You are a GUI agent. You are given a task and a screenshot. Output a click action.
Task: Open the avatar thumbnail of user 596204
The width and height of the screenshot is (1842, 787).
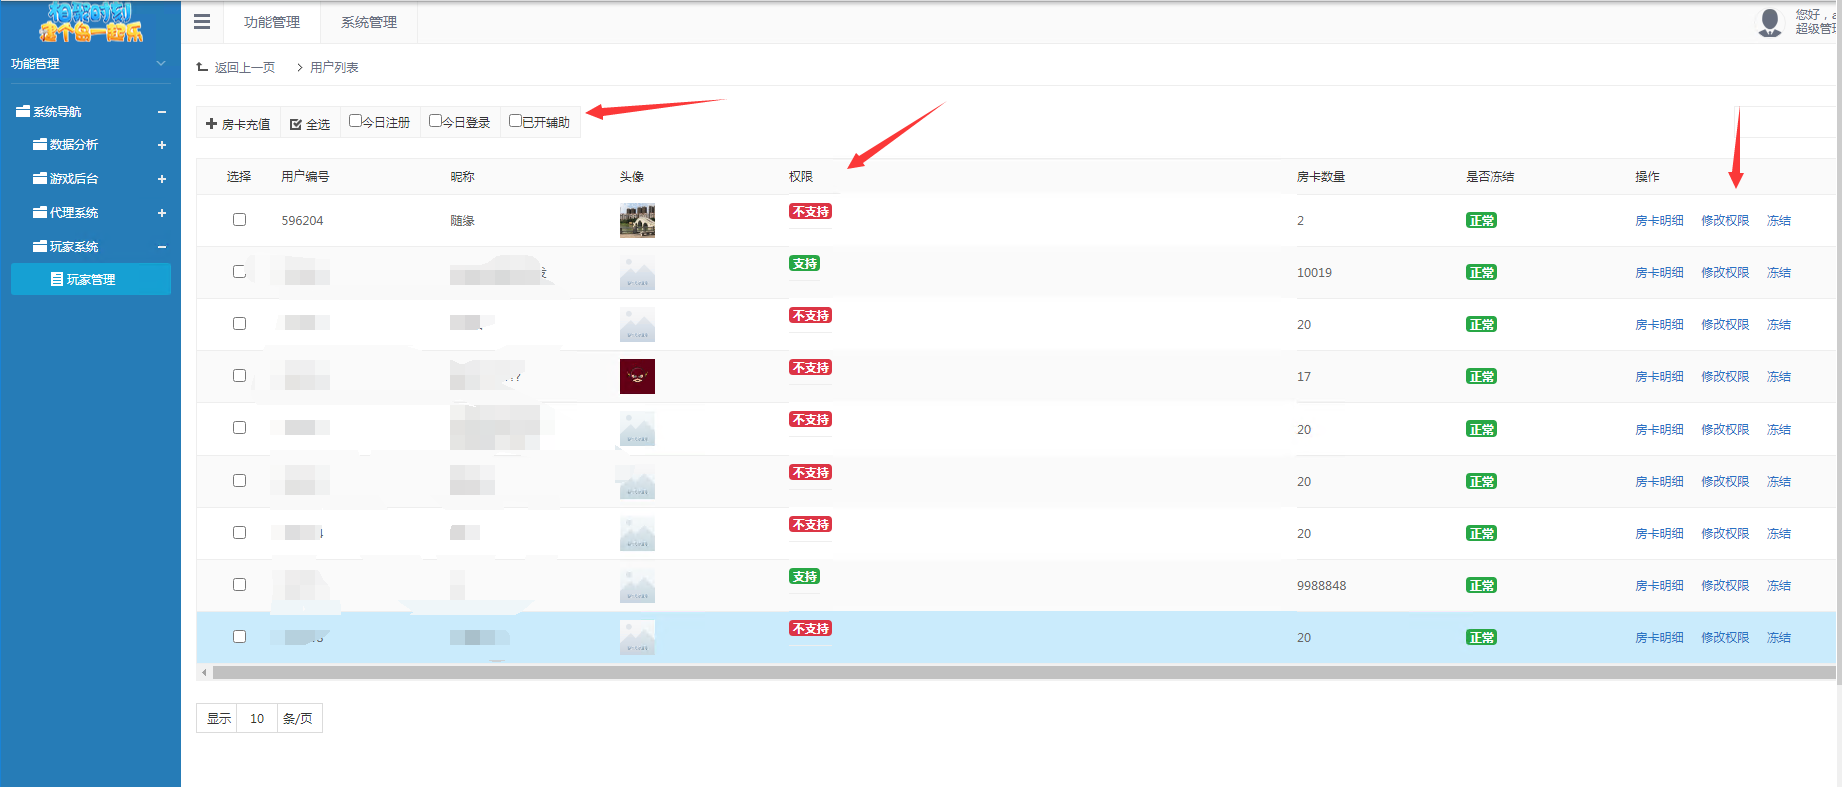(x=637, y=220)
